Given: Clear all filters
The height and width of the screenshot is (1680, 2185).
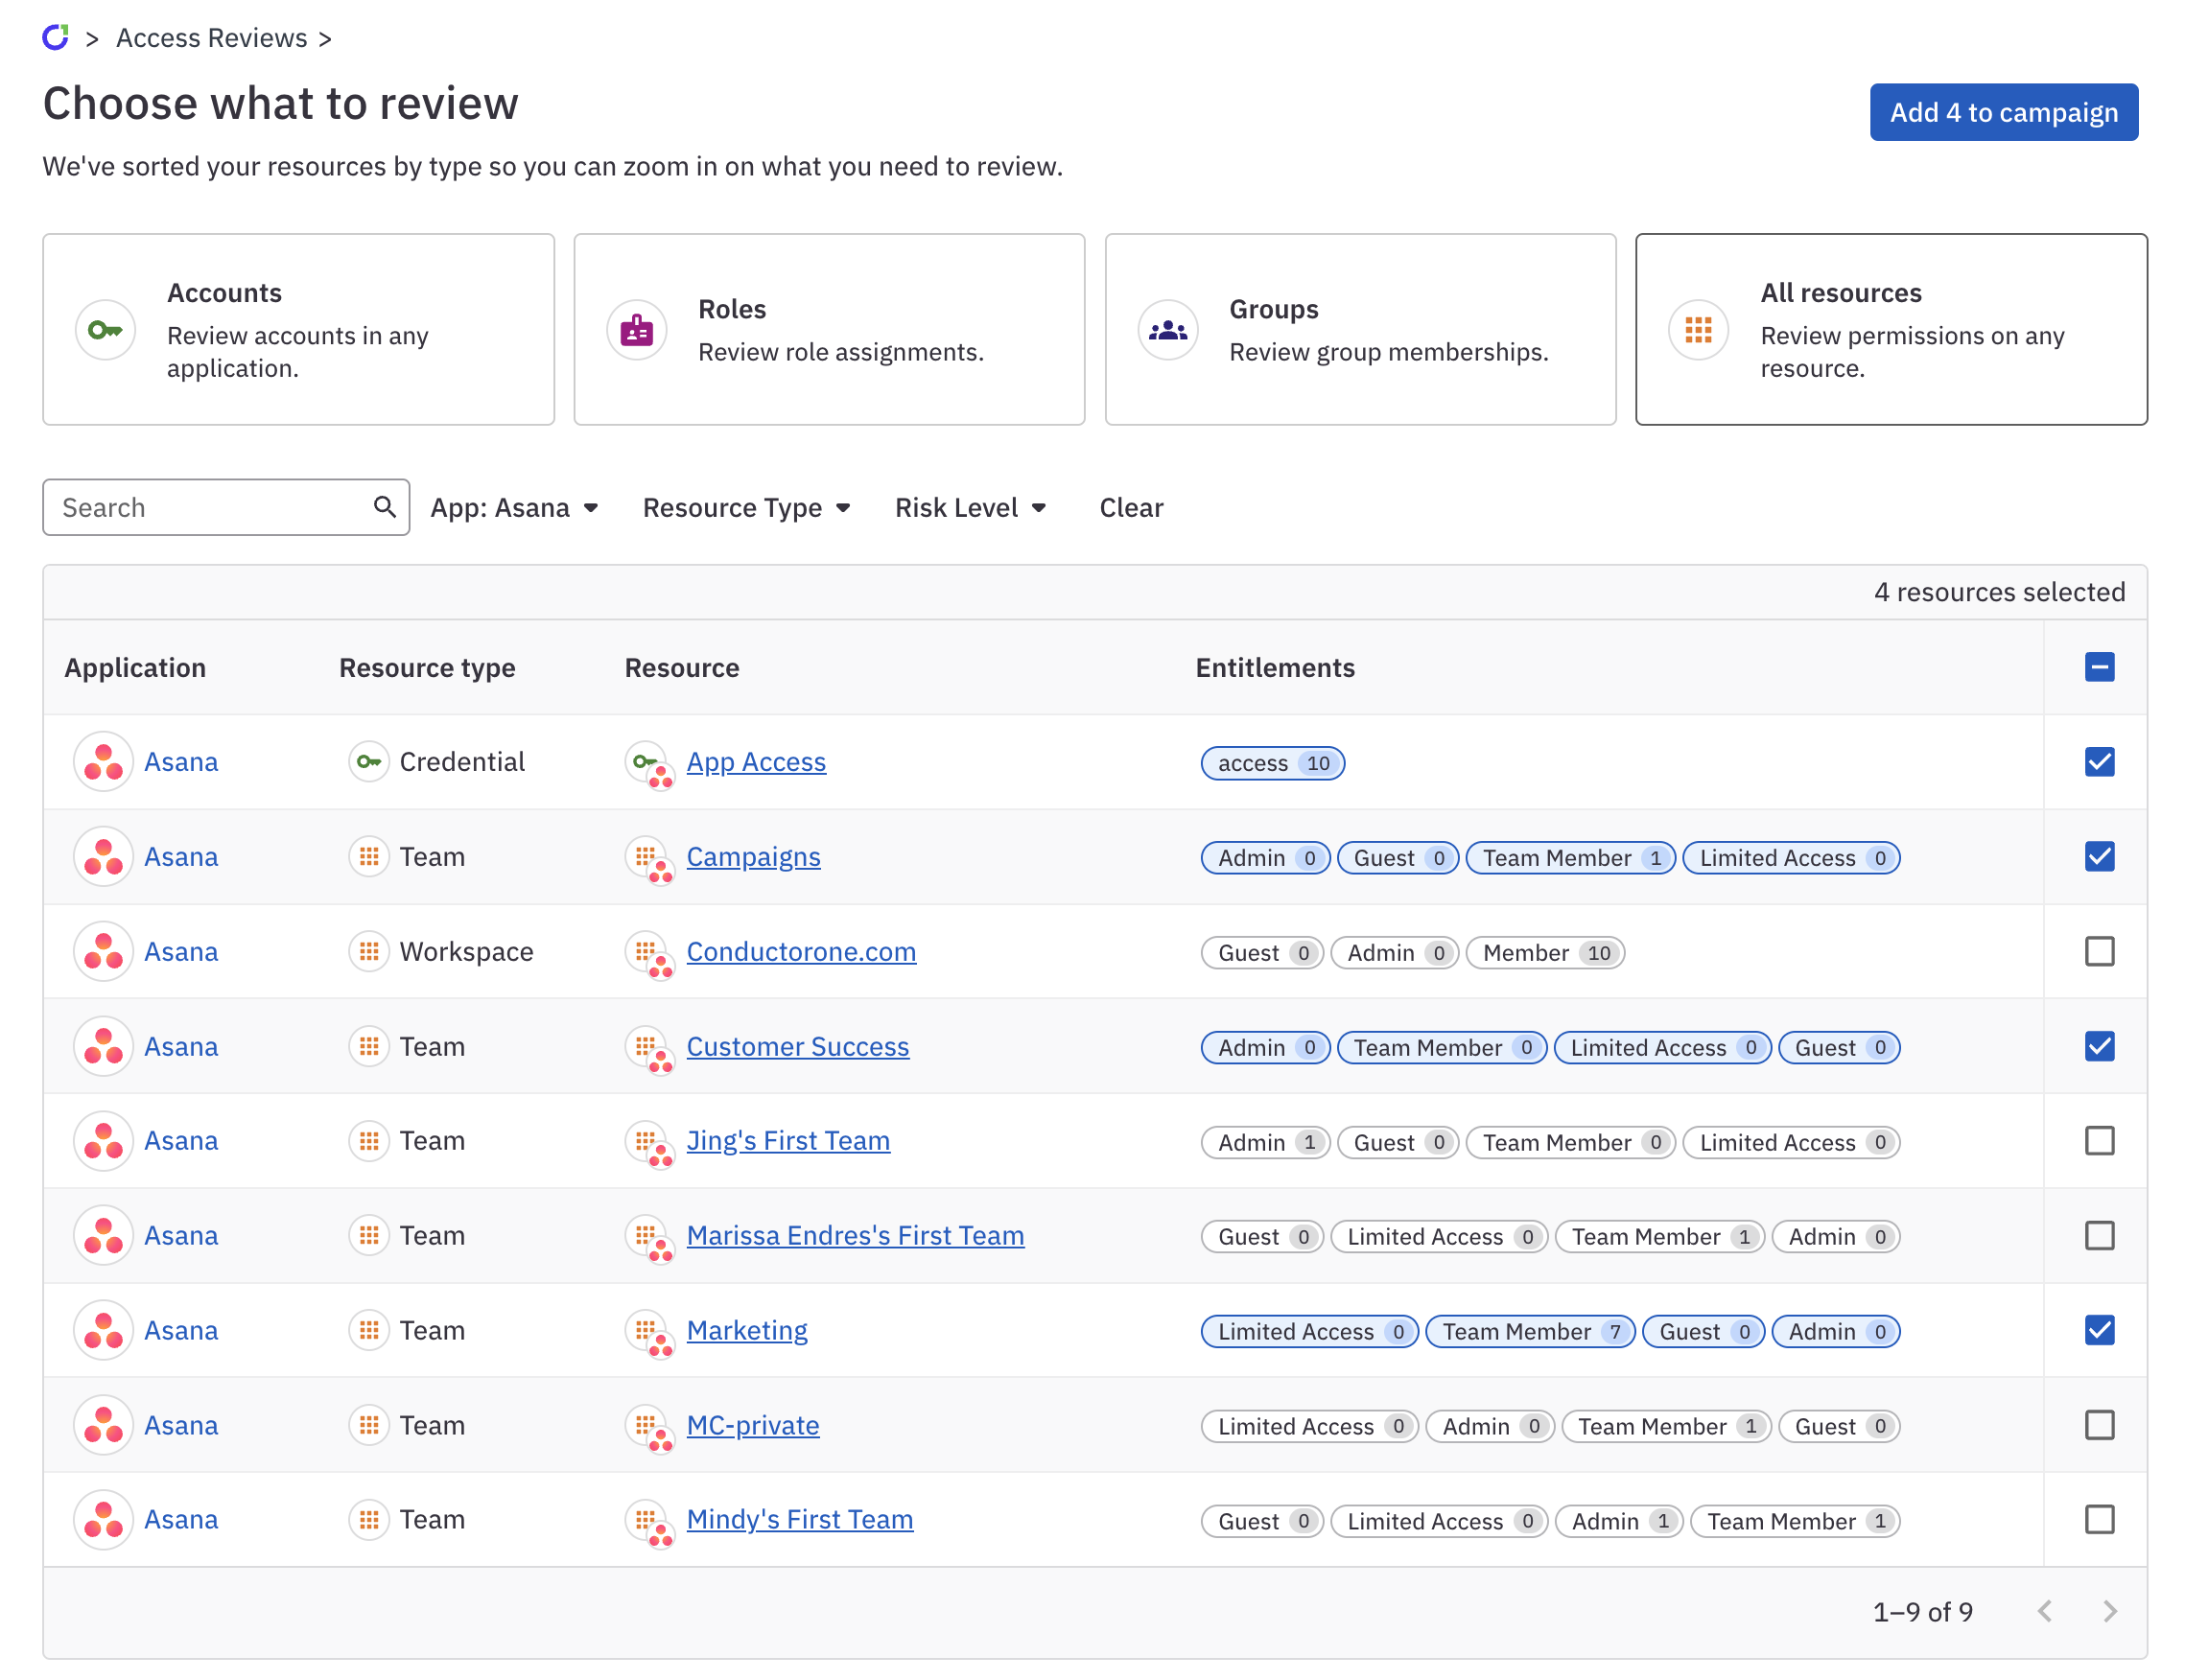Looking at the screenshot, I should coord(1131,508).
